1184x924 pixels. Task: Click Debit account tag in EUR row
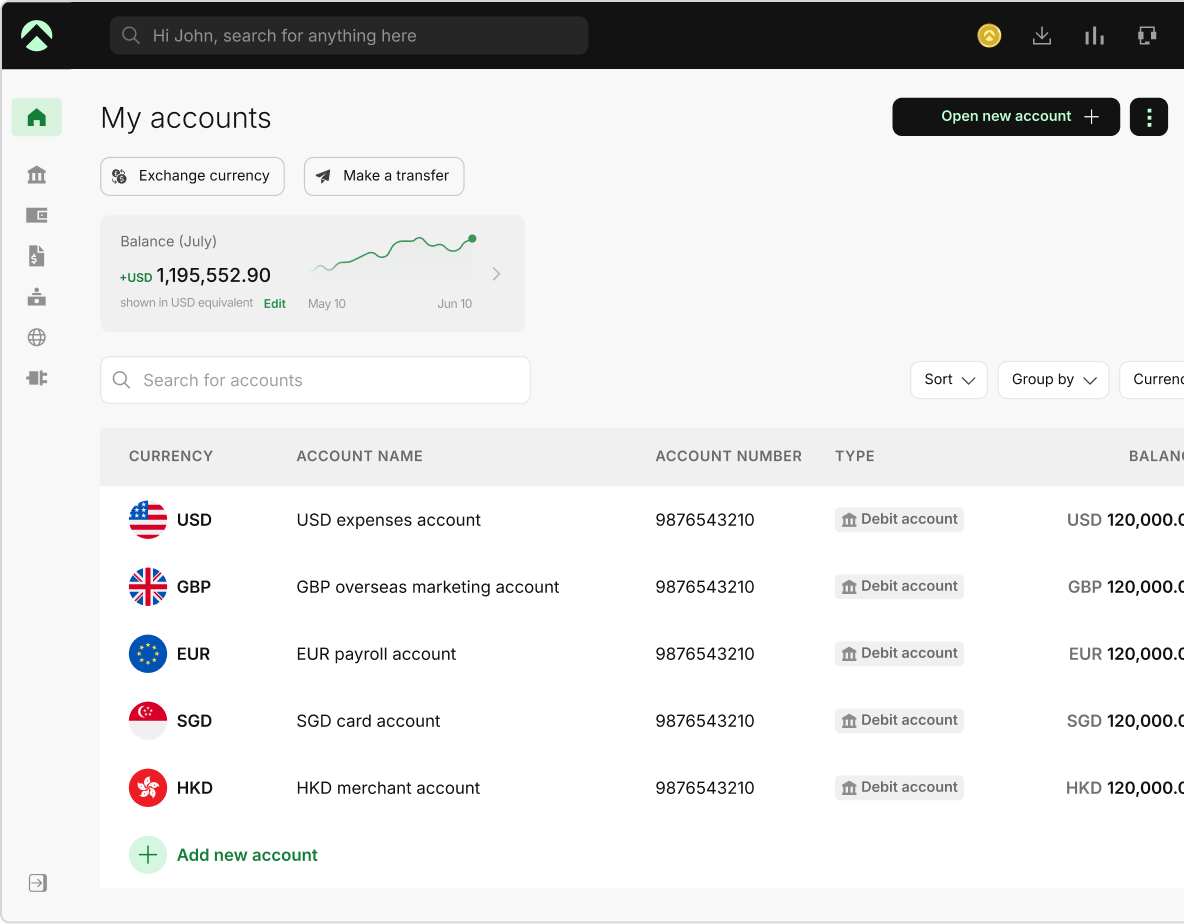click(x=899, y=654)
